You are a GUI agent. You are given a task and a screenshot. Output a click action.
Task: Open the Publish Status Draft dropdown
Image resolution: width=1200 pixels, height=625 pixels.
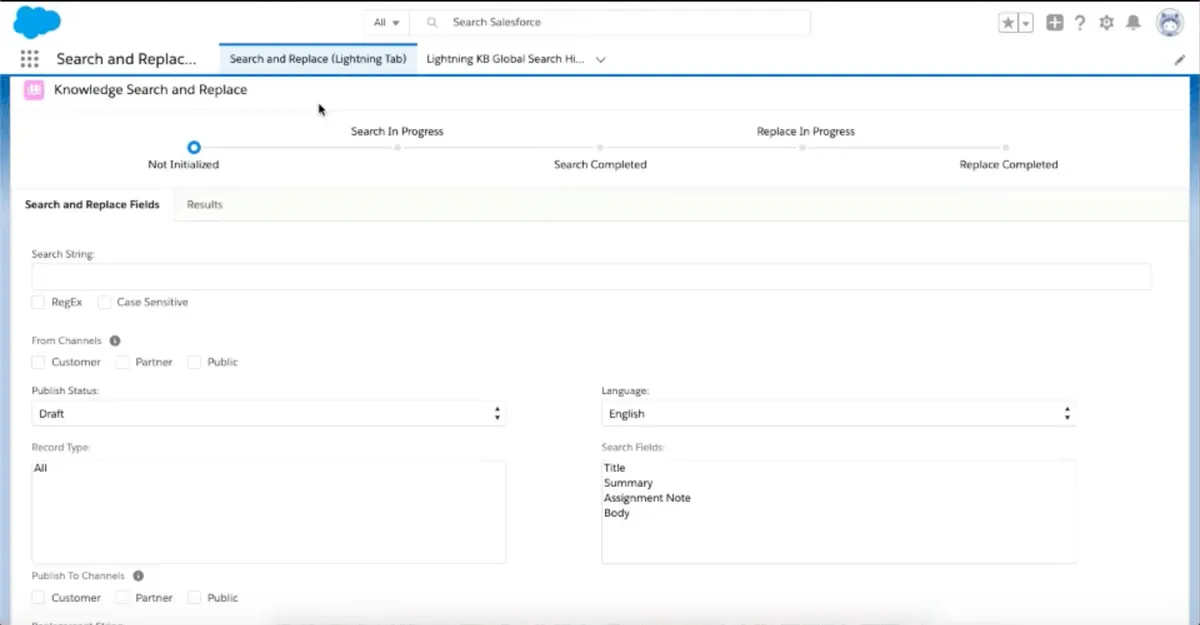click(x=269, y=413)
